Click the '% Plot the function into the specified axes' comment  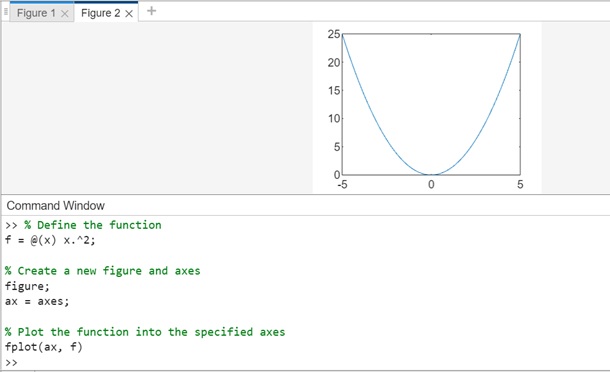[x=145, y=332]
